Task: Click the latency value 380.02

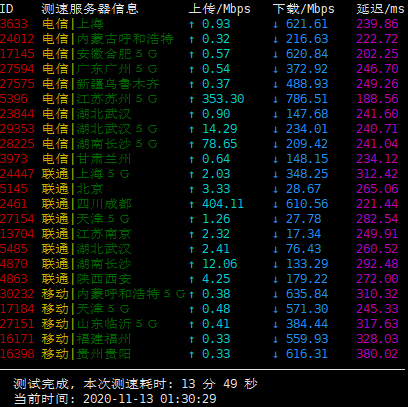Action: (x=377, y=354)
